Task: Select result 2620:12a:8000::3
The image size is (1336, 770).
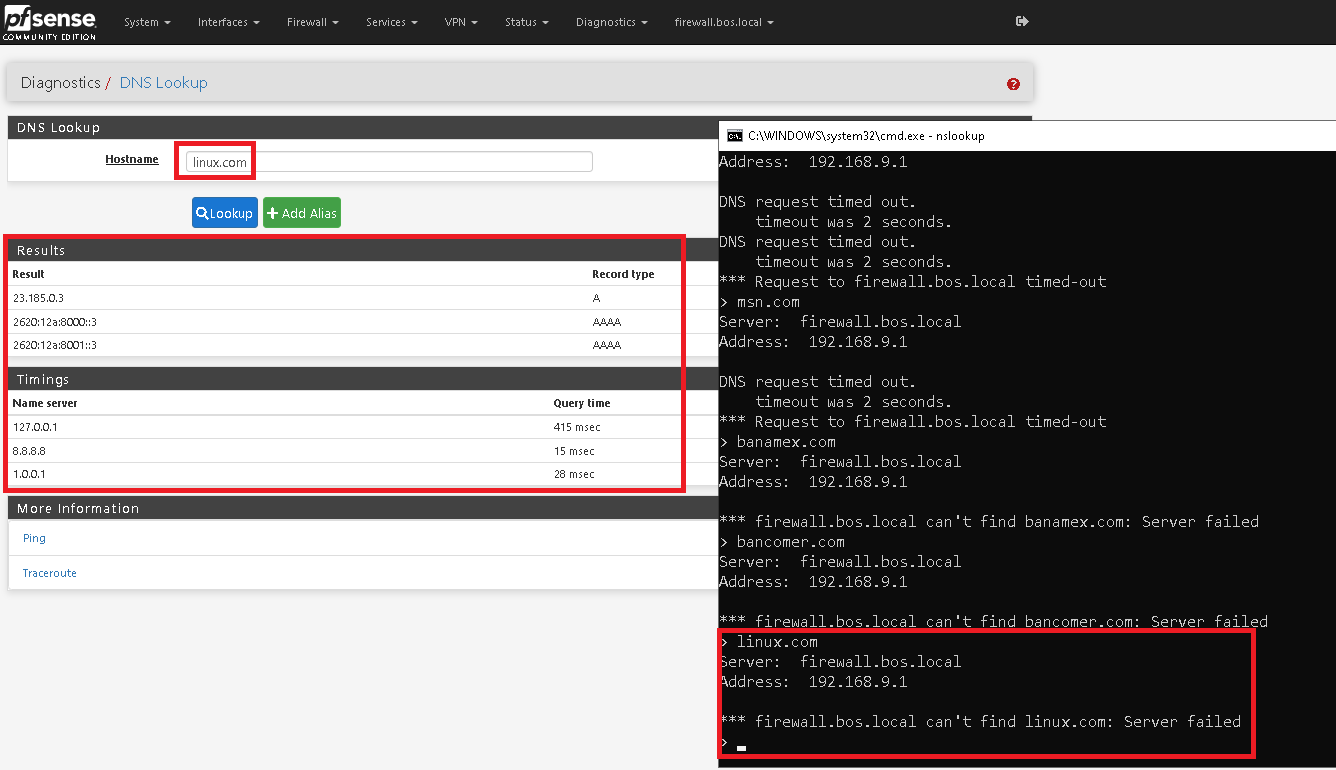Action: click(55, 322)
